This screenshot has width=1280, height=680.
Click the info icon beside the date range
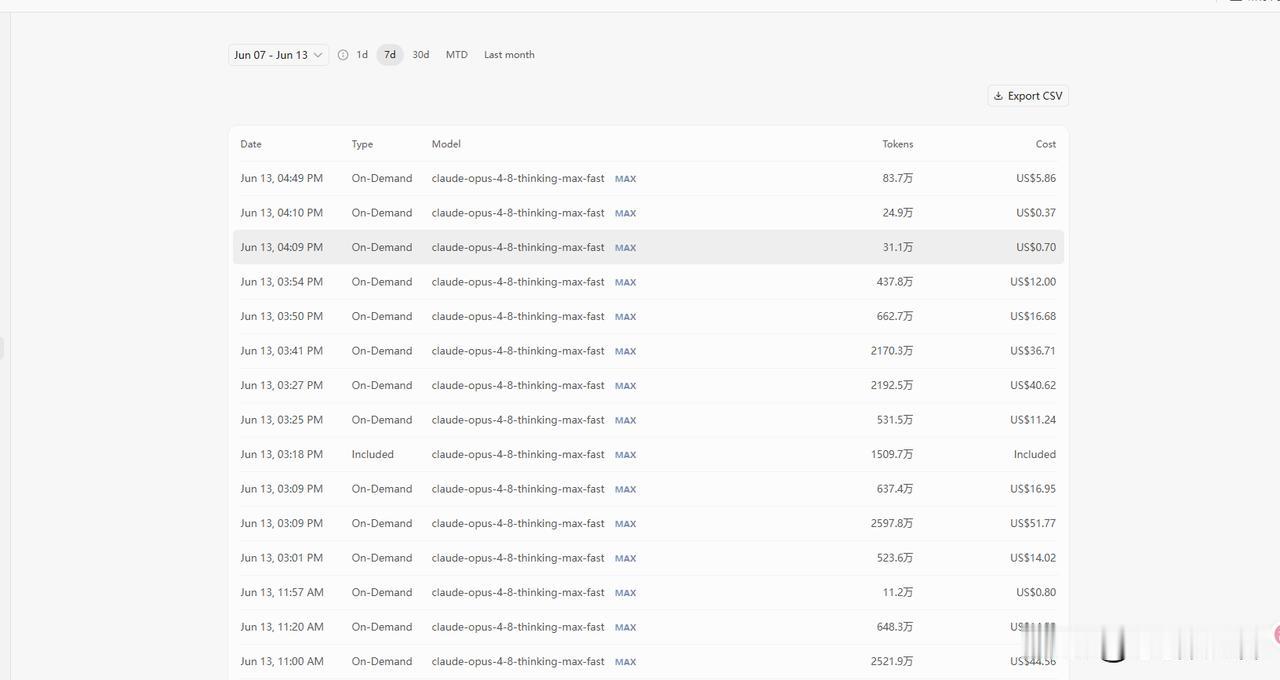[x=343, y=55]
